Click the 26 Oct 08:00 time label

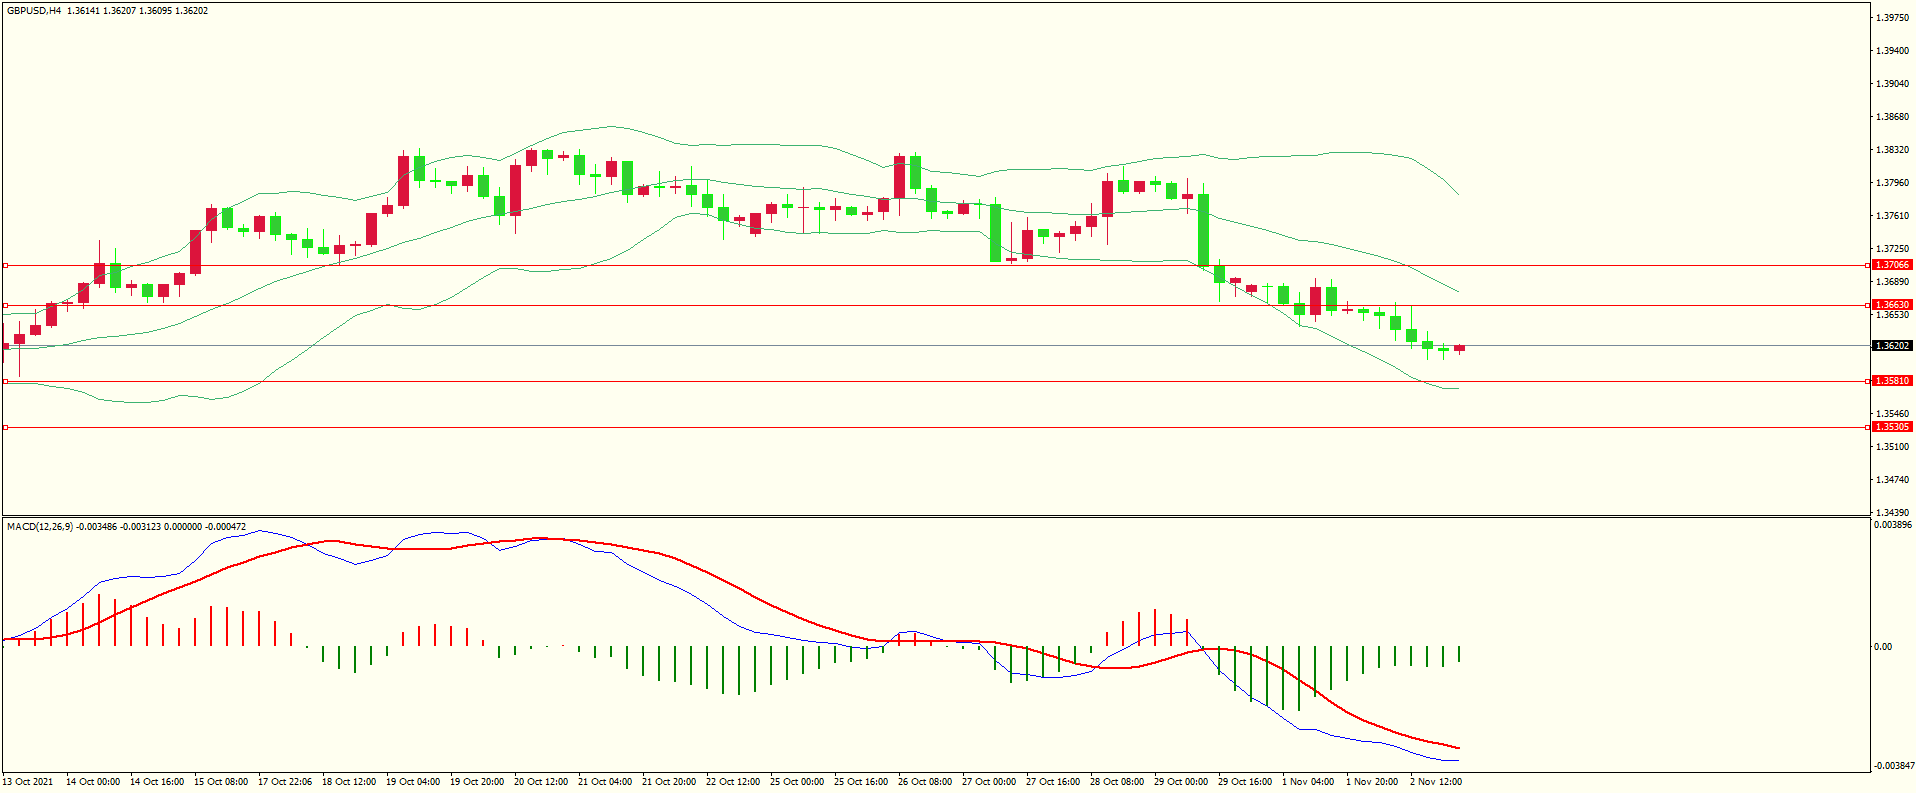pyautogui.click(x=925, y=782)
